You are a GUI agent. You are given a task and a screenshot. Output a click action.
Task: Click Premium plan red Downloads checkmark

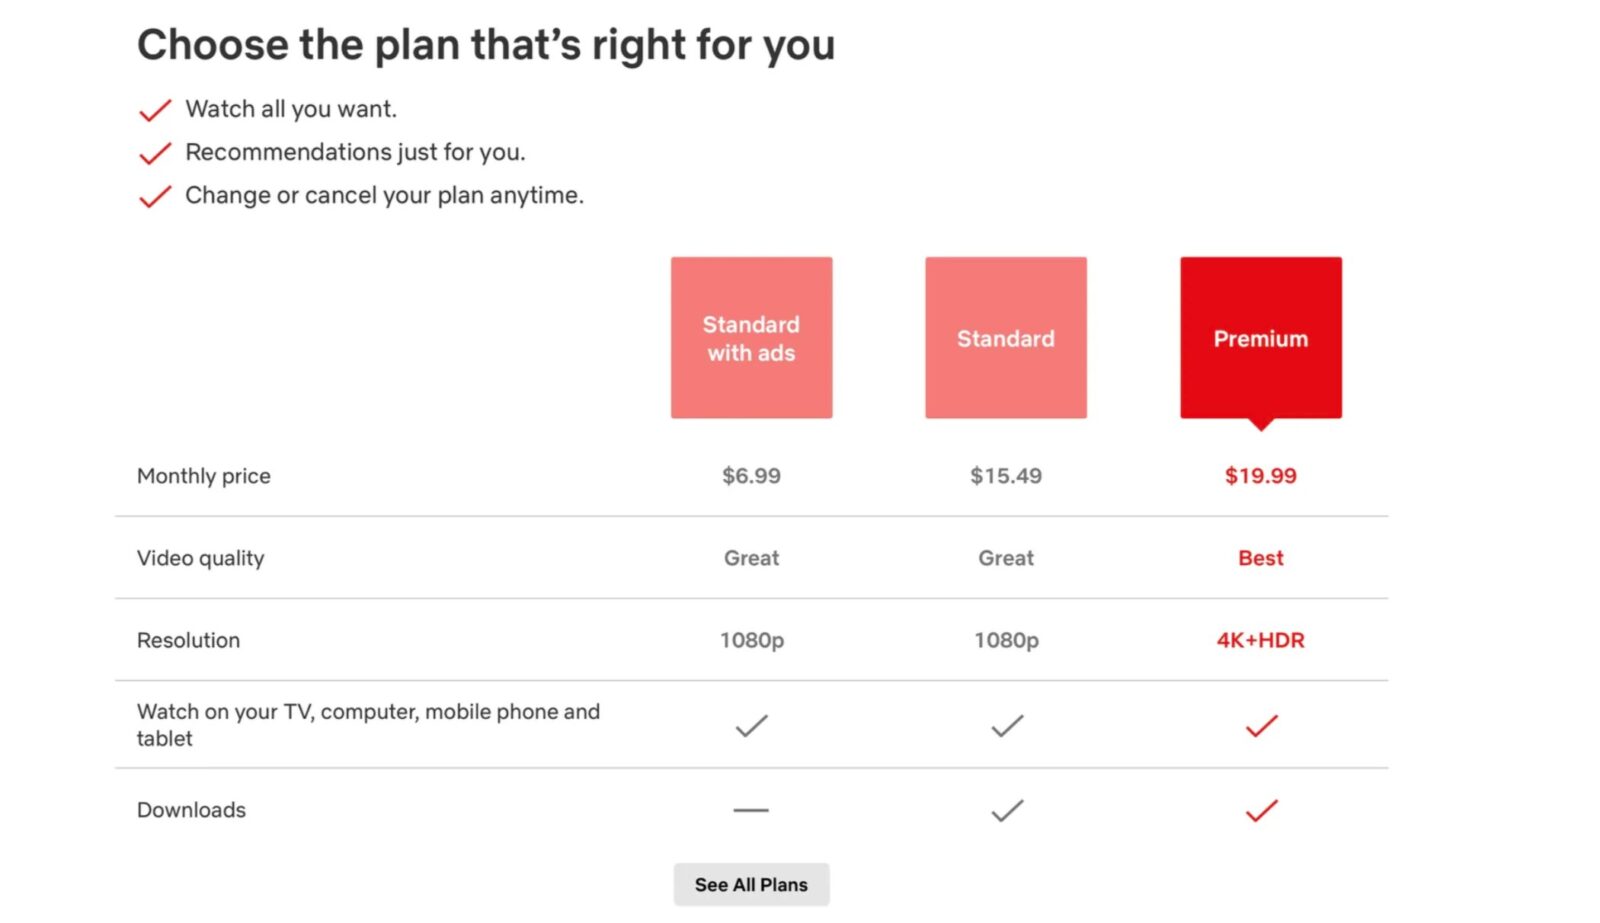[1261, 810]
